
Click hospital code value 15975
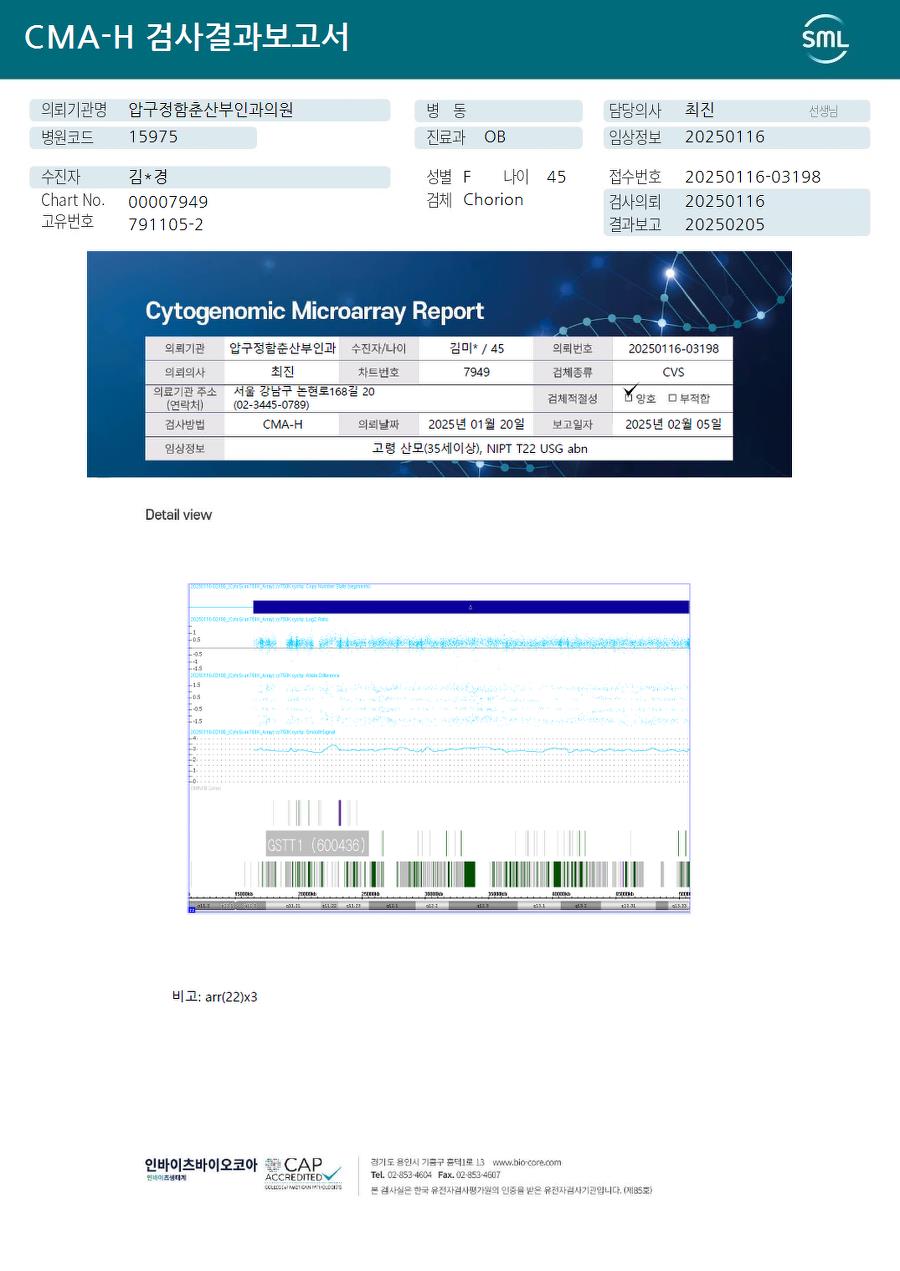coord(153,137)
